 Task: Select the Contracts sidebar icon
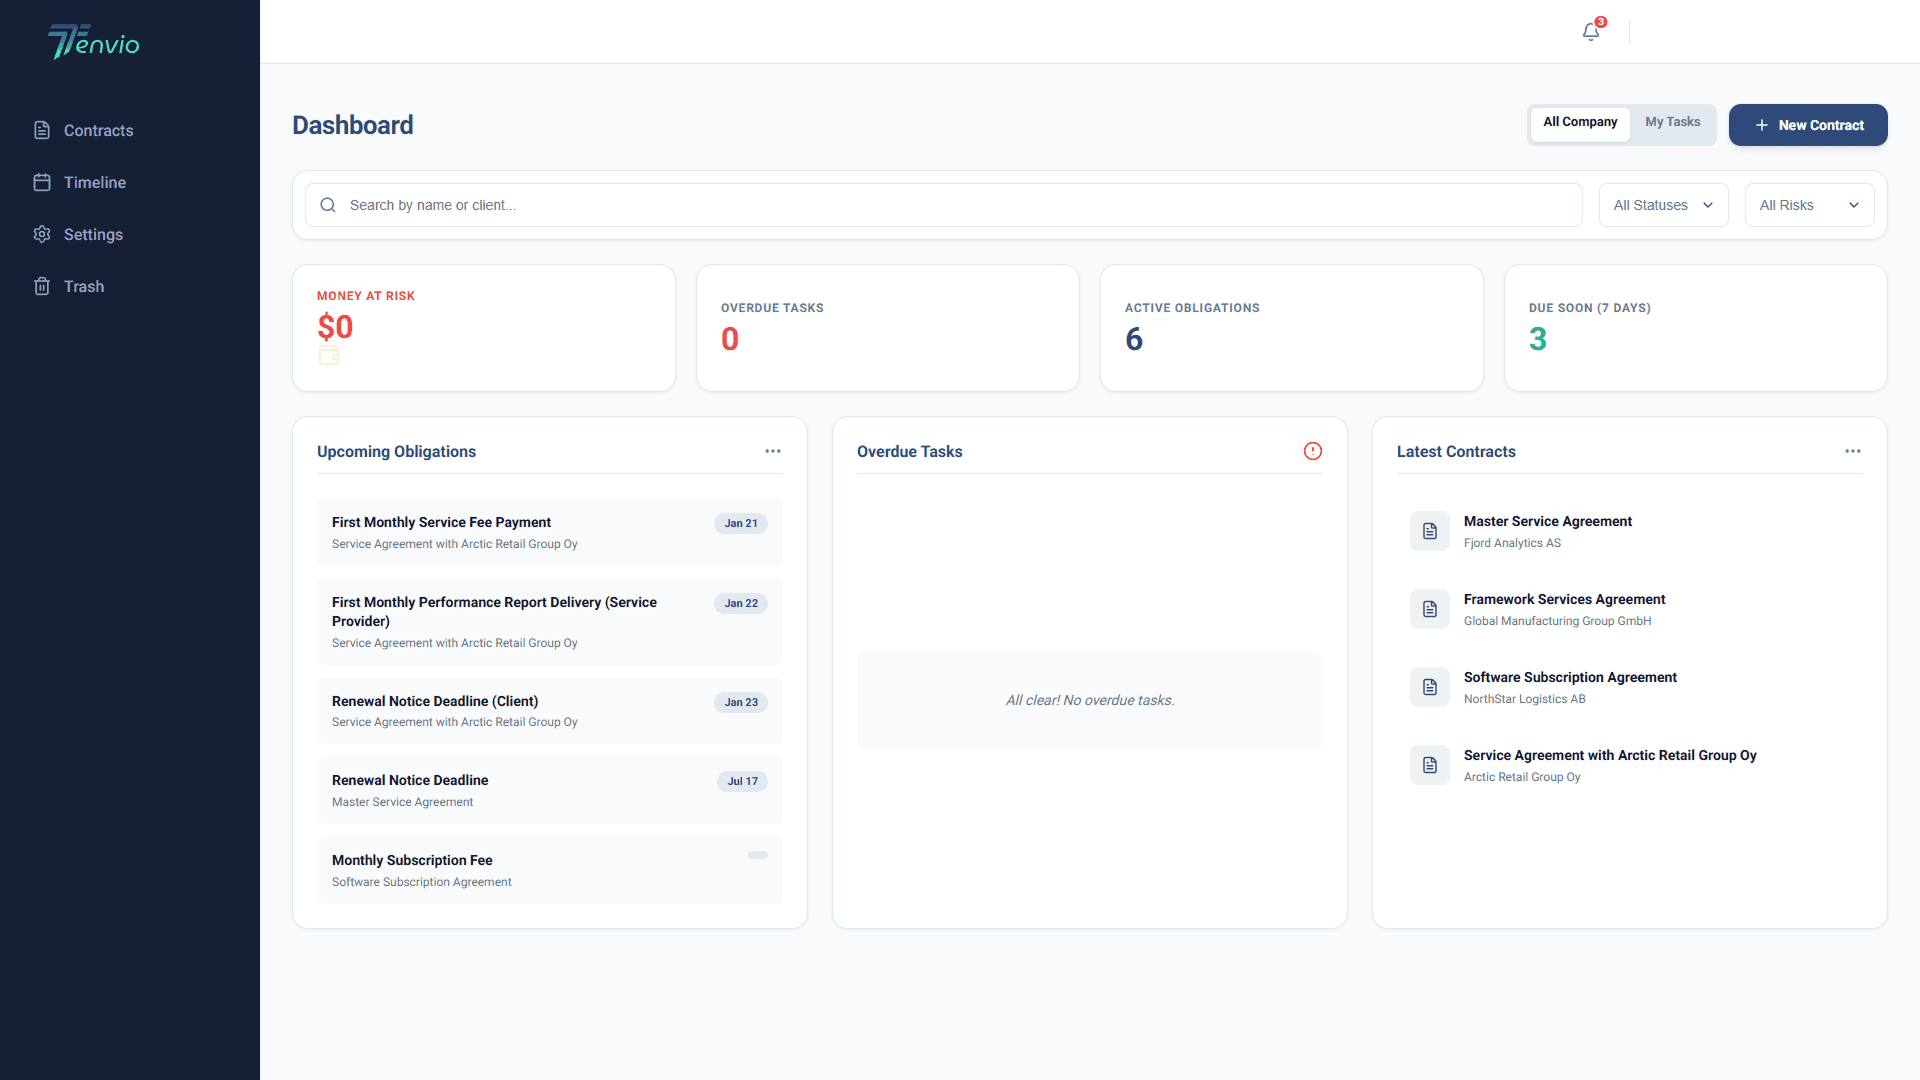point(42,130)
